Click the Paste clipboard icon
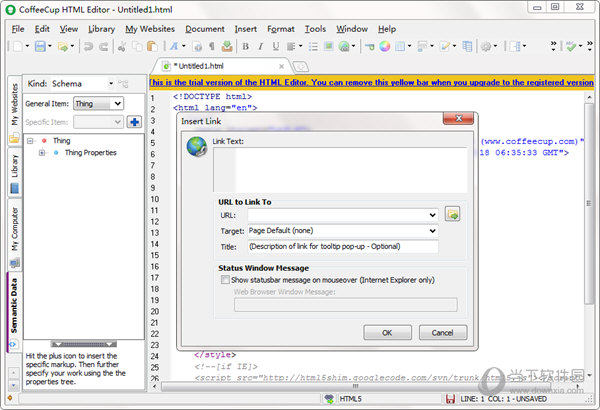The height and width of the screenshot is (410, 600). coord(152,47)
